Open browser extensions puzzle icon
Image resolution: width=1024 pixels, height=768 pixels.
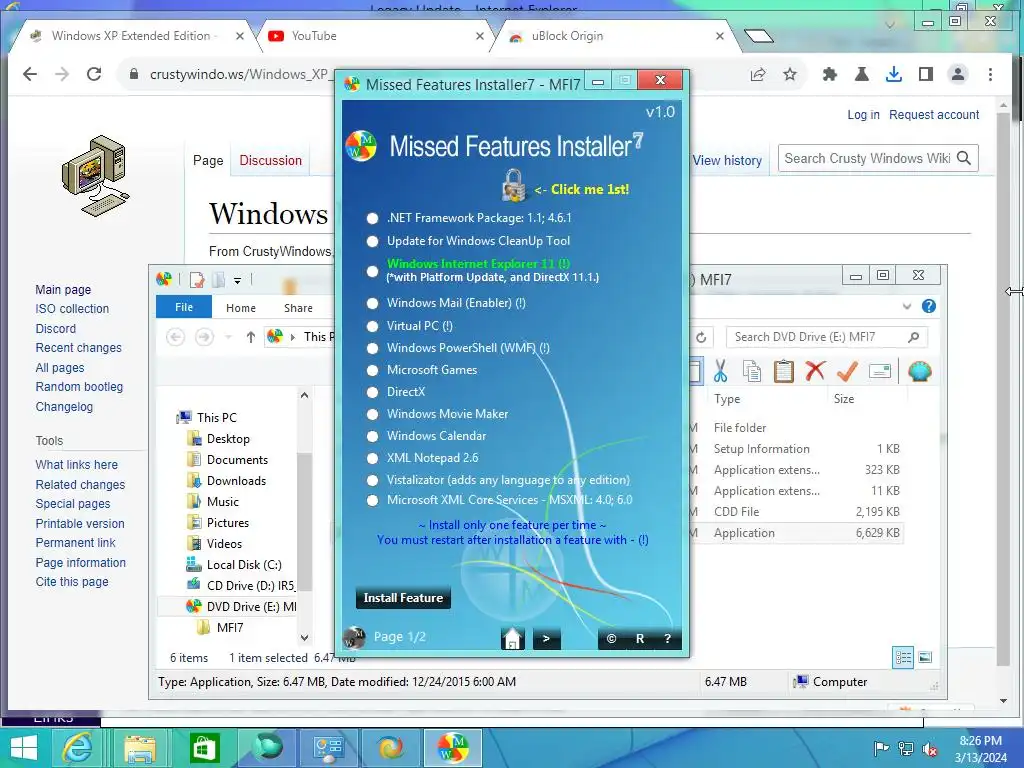click(x=829, y=74)
